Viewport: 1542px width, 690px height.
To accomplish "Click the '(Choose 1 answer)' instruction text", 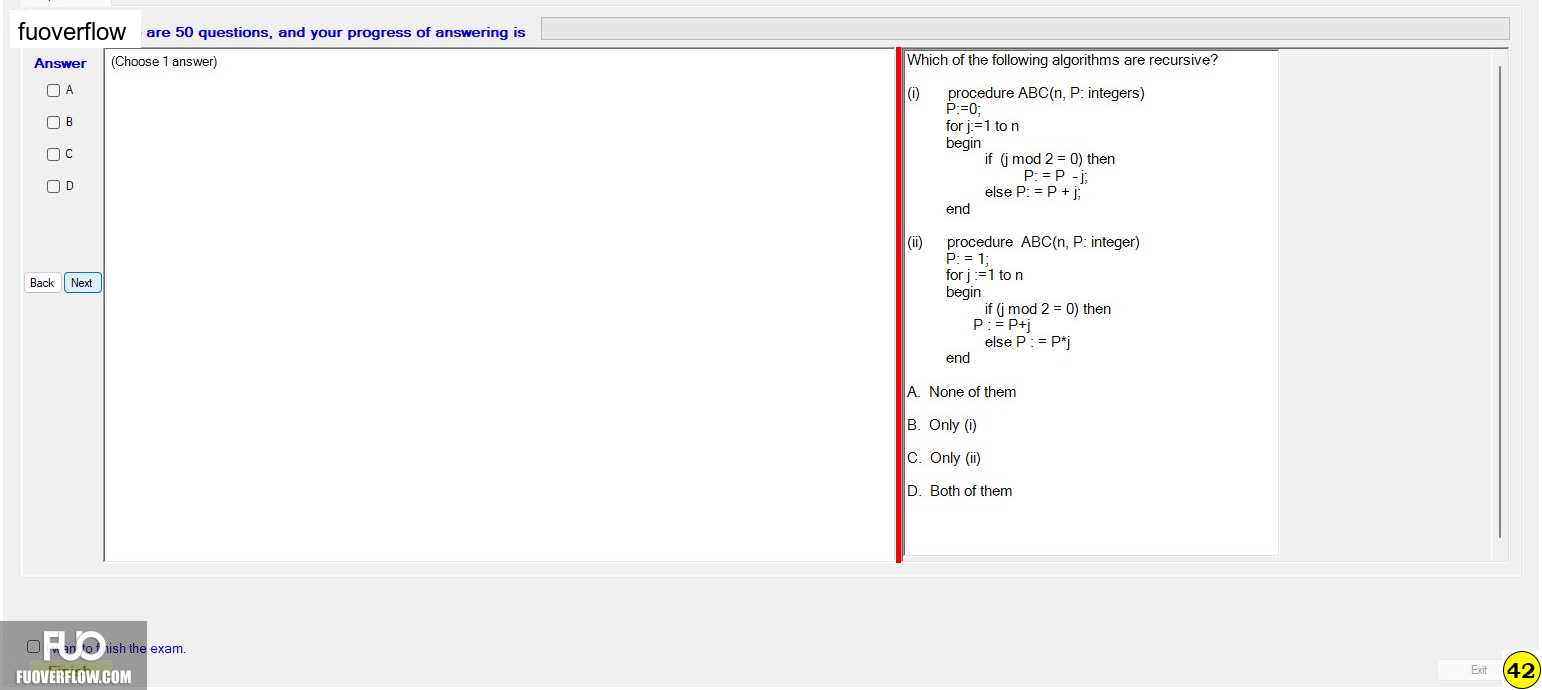I will pos(164,62).
